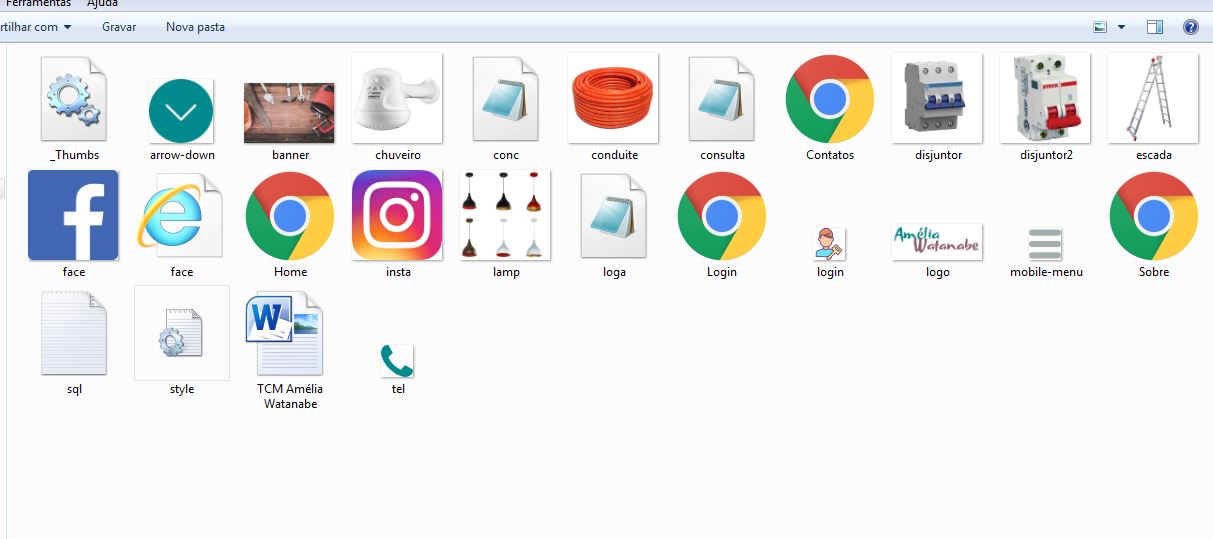Image resolution: width=1213 pixels, height=539 pixels.
Task: Select the escada ladder image
Action: (1153, 98)
